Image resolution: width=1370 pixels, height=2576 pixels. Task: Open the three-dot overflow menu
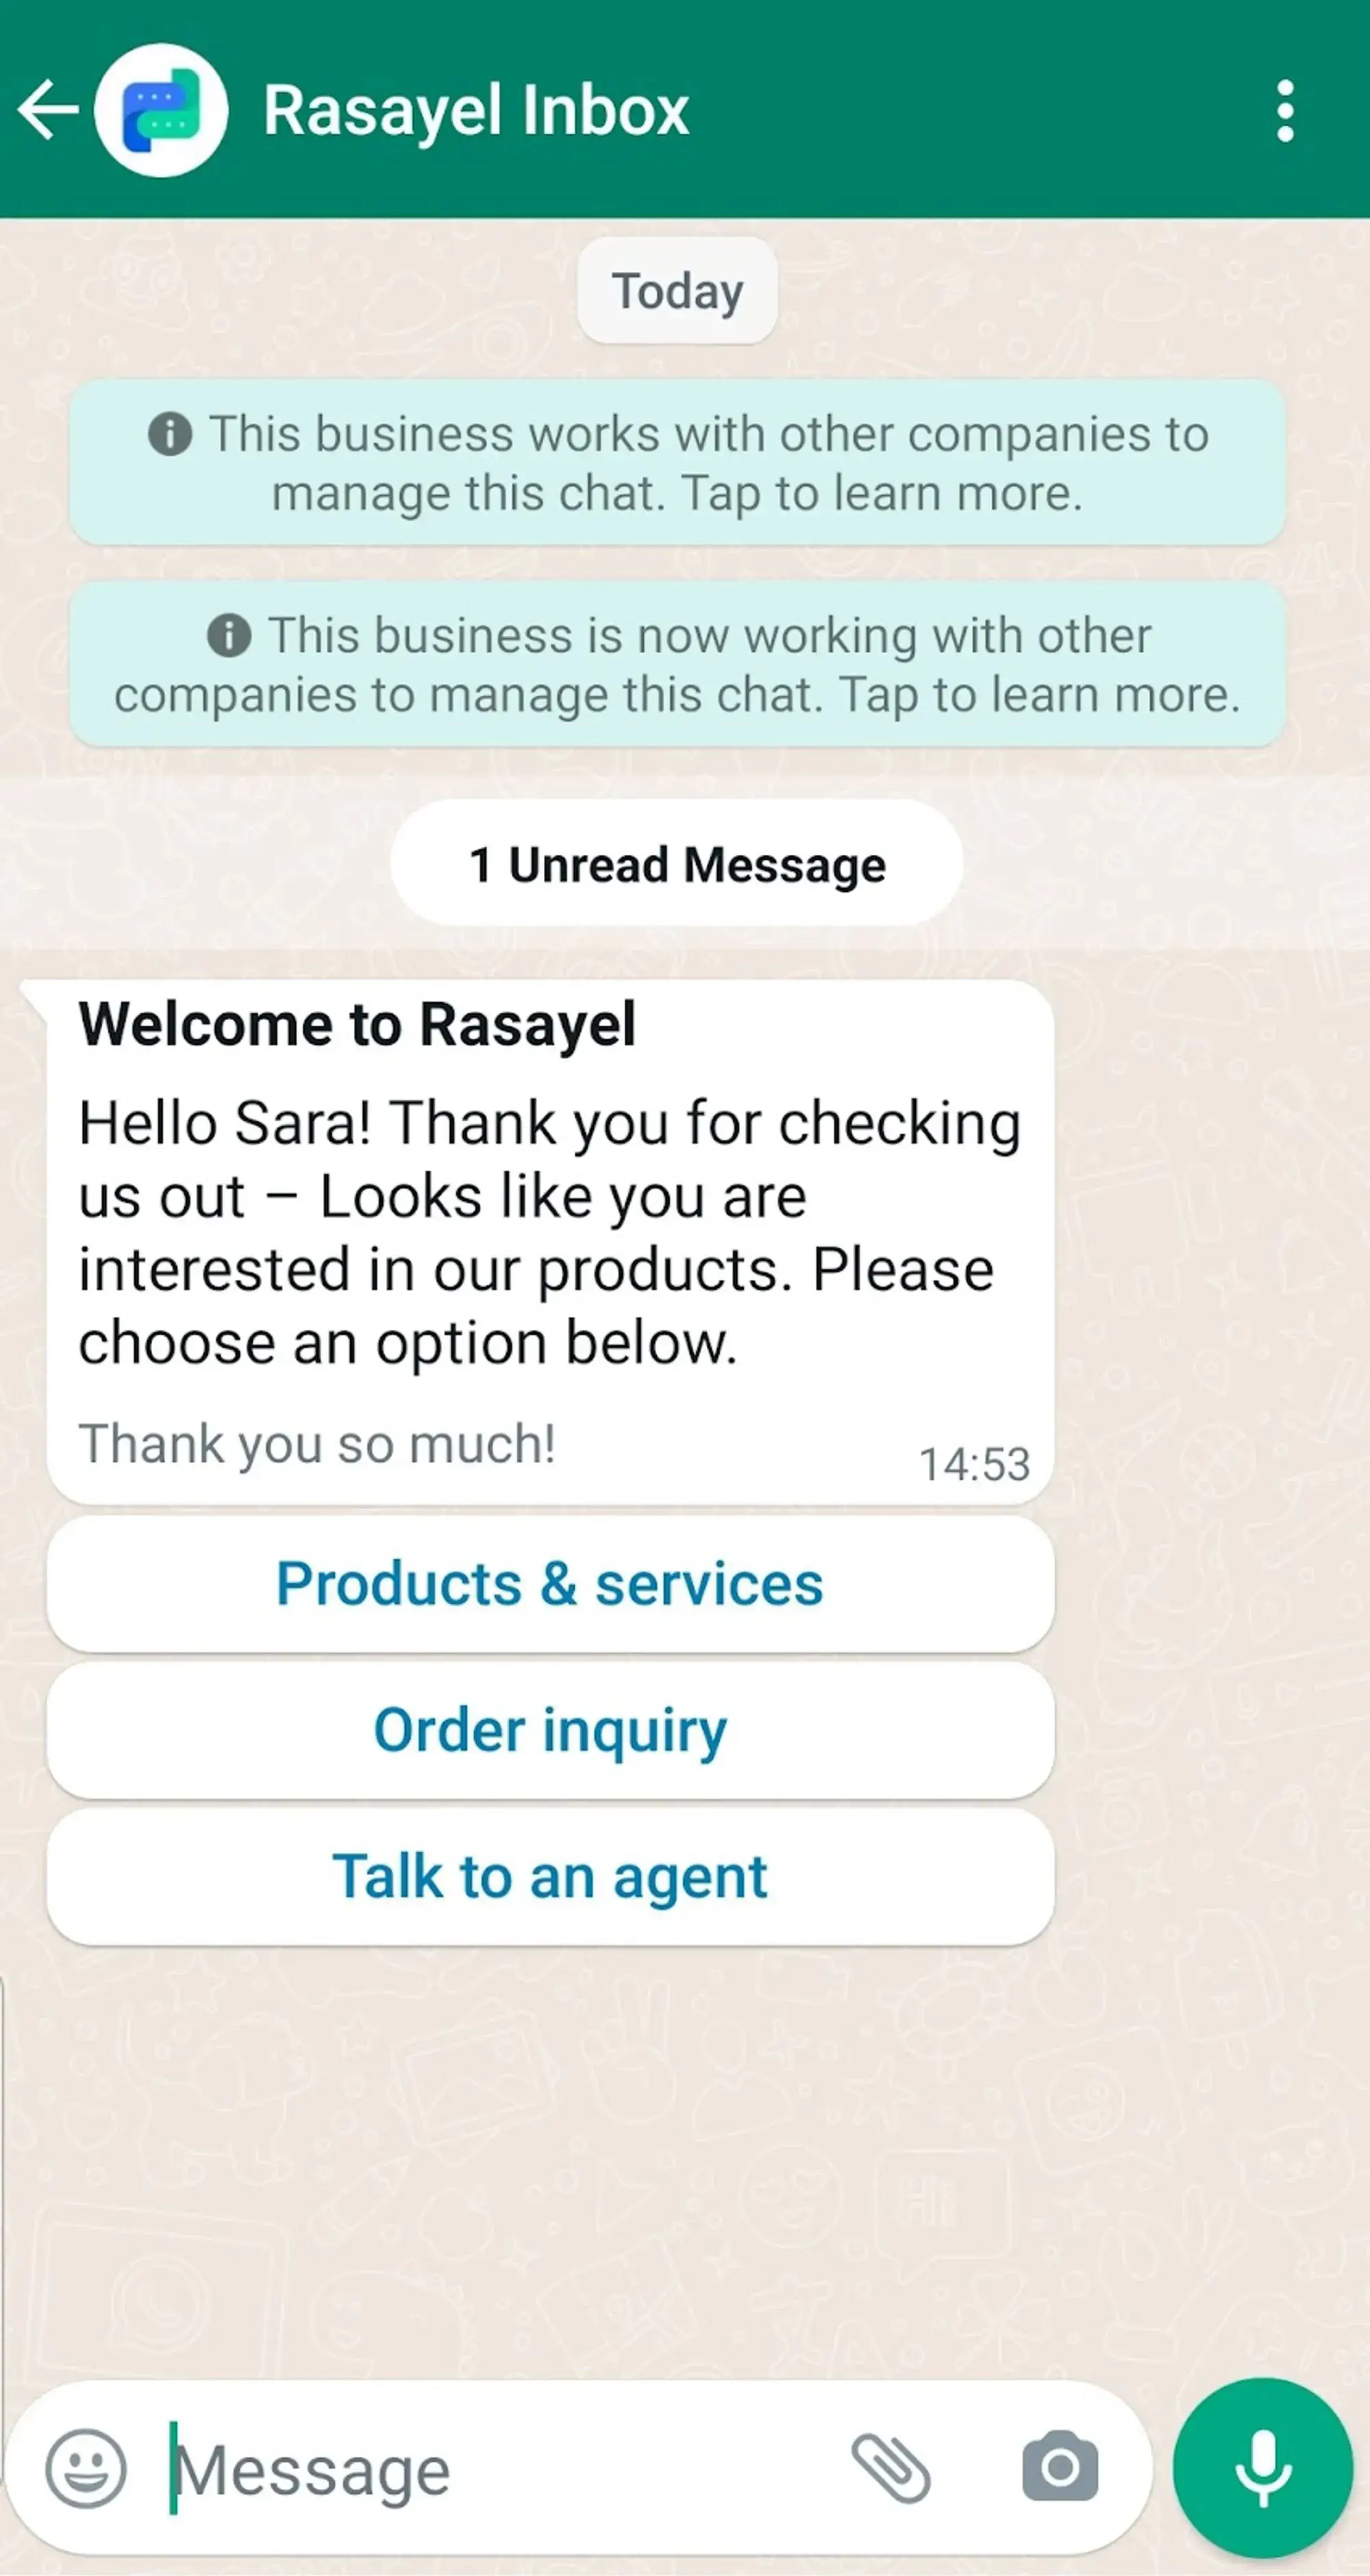1290,109
